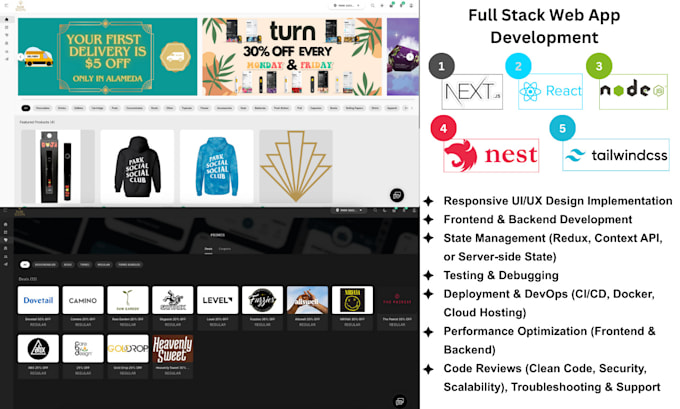Open the allswell deal card

[x=307, y=308]
